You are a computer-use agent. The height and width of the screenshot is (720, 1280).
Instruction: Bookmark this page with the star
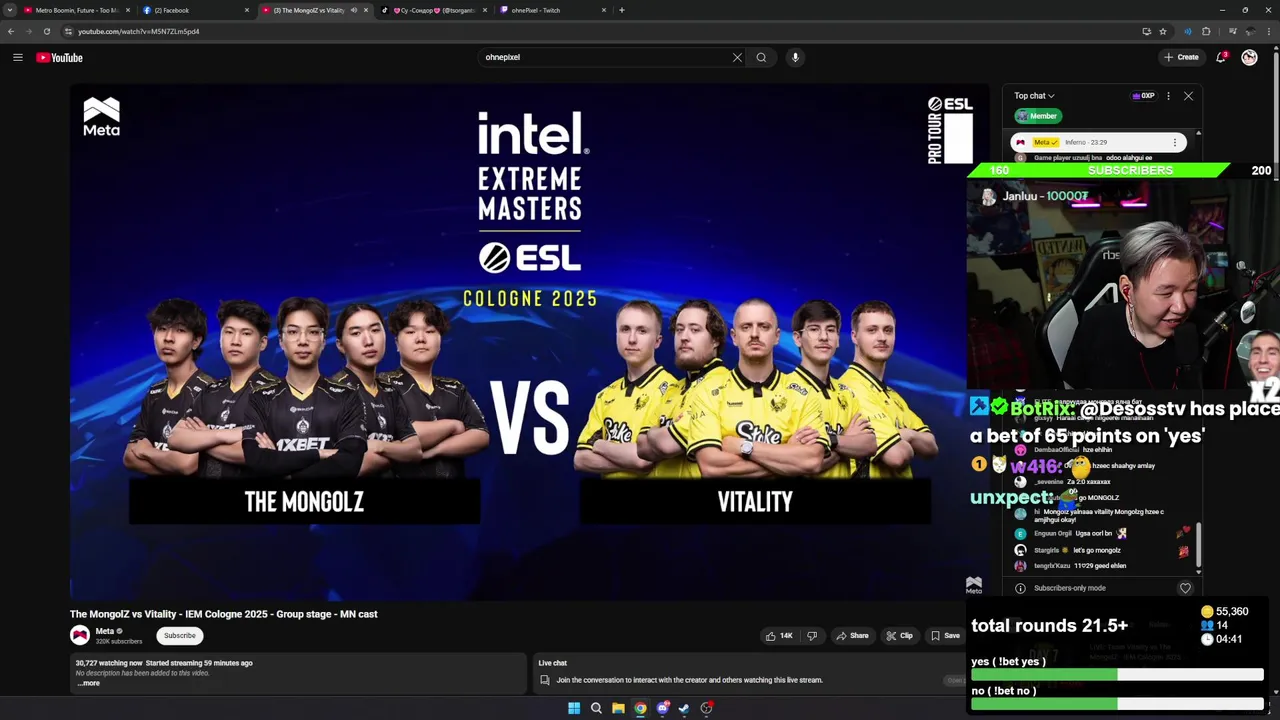tap(1163, 31)
